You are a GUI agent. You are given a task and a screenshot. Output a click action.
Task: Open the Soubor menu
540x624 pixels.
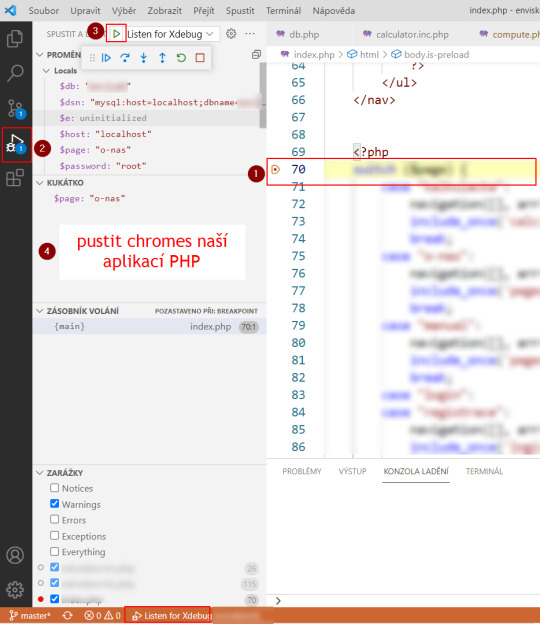pyautogui.click(x=43, y=11)
